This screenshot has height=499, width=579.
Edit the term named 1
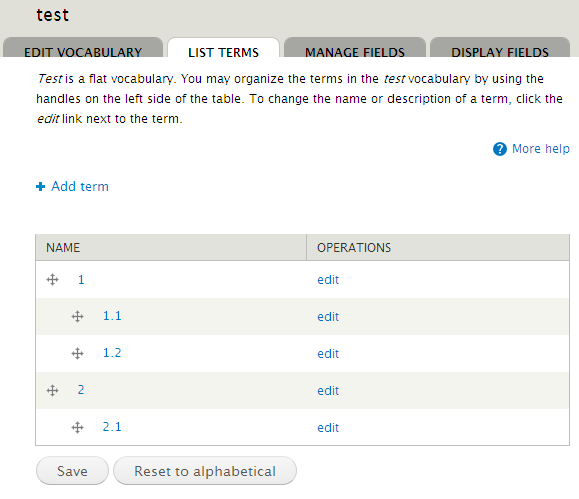point(328,280)
